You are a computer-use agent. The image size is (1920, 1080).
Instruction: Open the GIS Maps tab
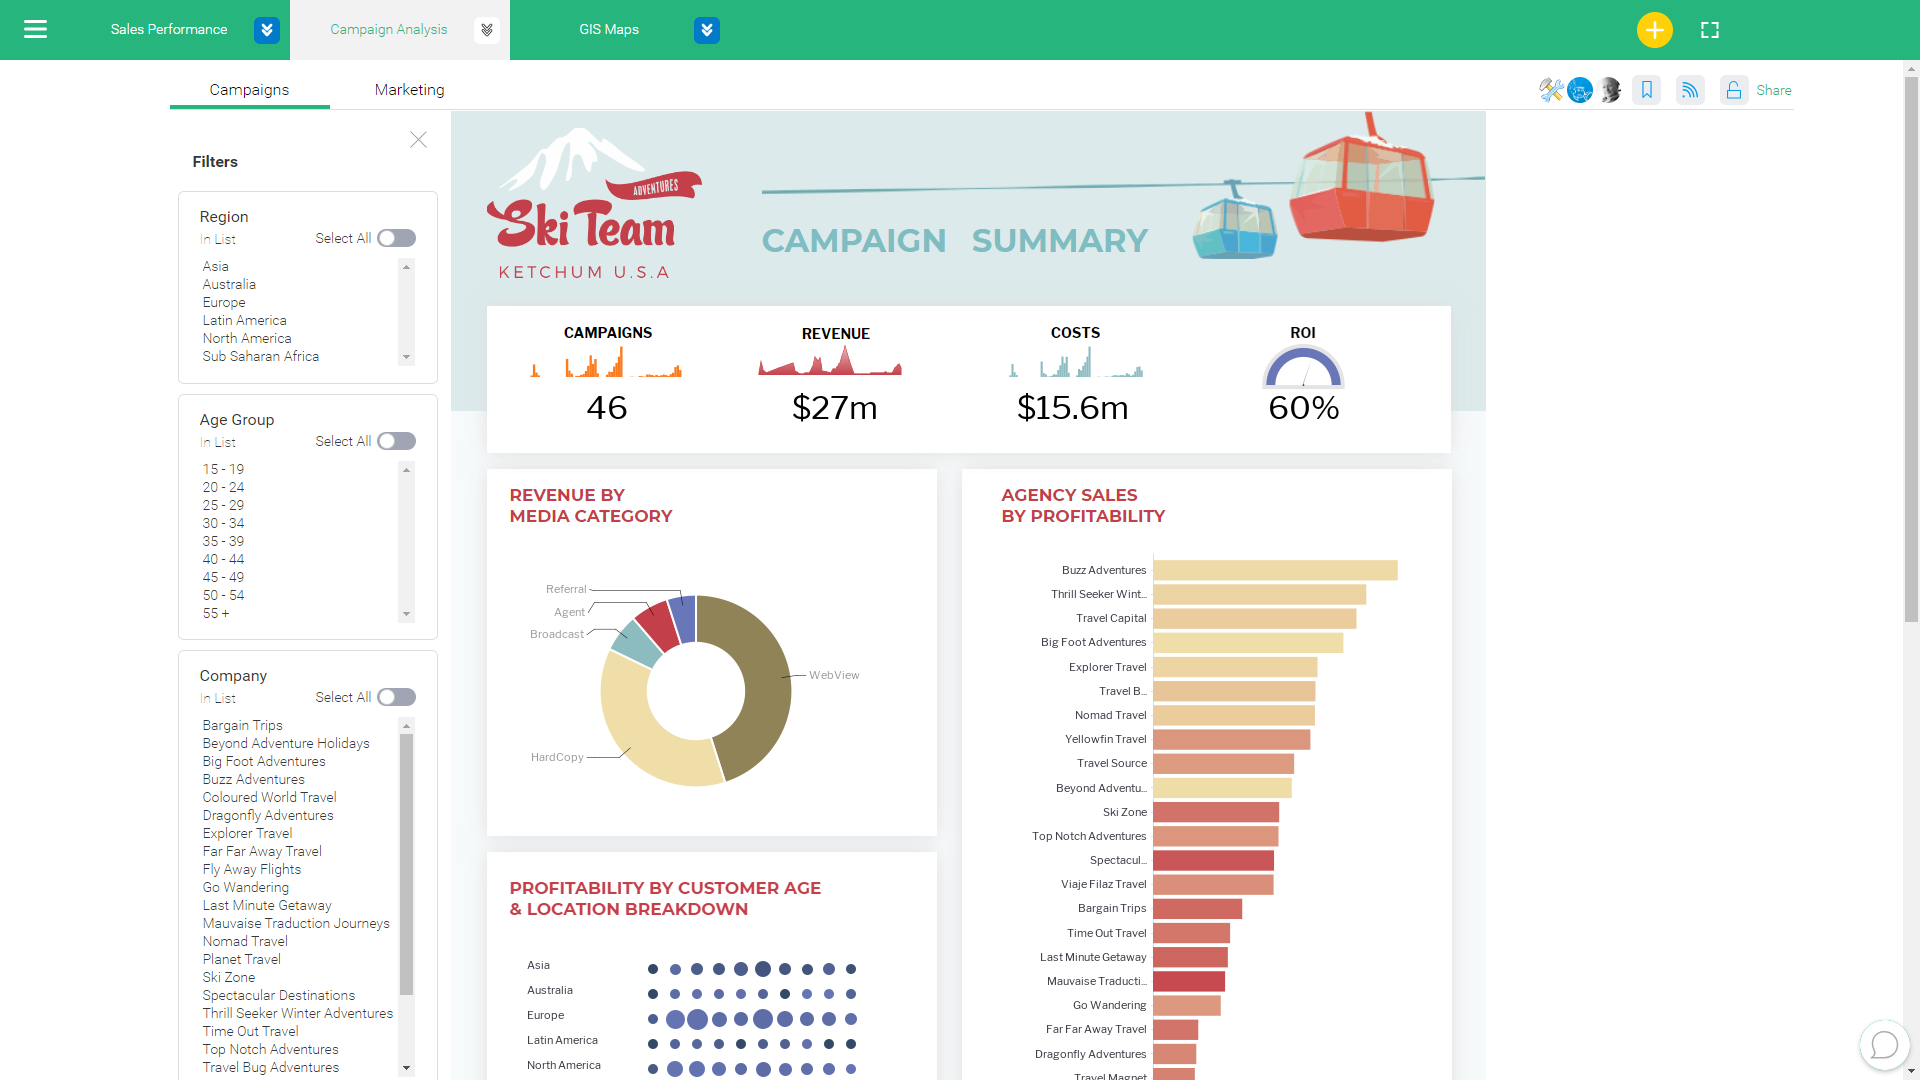point(609,30)
